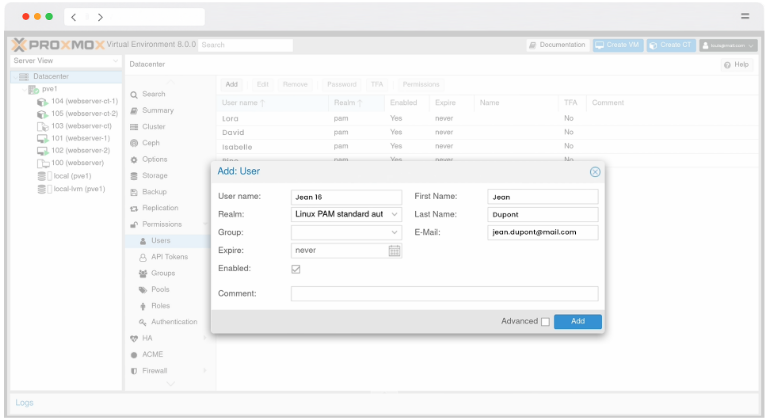Click the API Tokens icon in sidebar
The width and height of the screenshot is (767, 420).
[143, 257]
